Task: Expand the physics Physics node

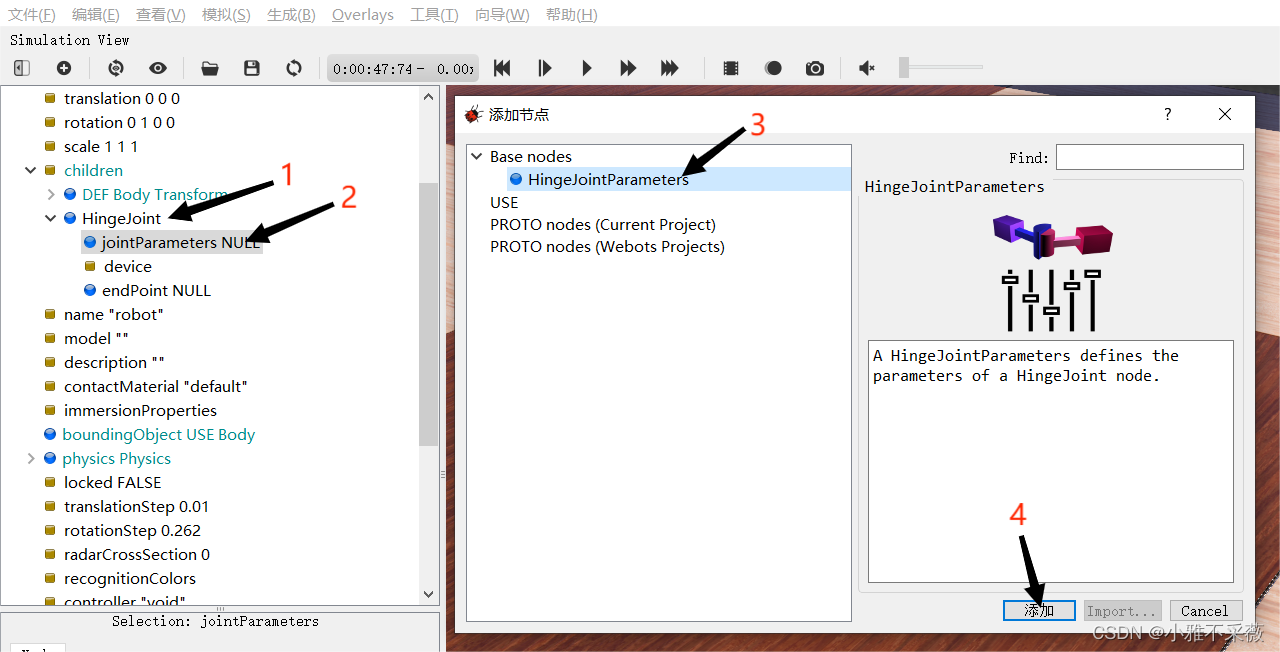Action: (x=31, y=458)
